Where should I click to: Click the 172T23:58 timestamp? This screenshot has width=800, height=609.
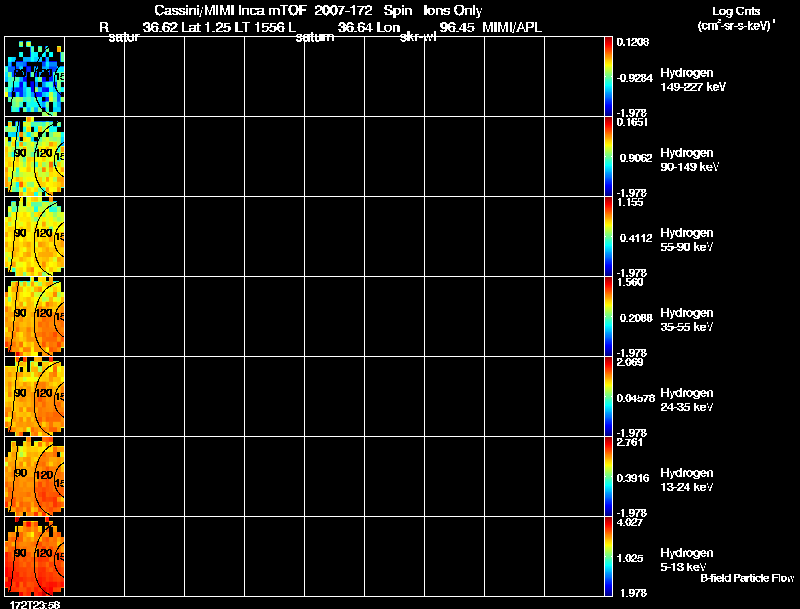coord(35,604)
